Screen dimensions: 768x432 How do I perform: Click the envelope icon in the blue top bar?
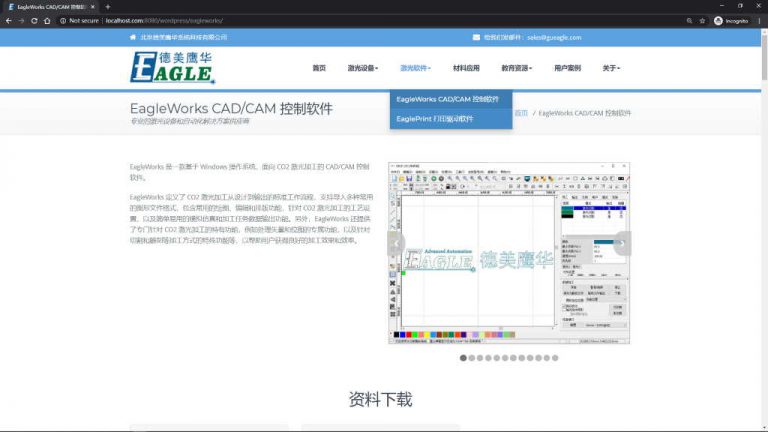[x=476, y=37]
